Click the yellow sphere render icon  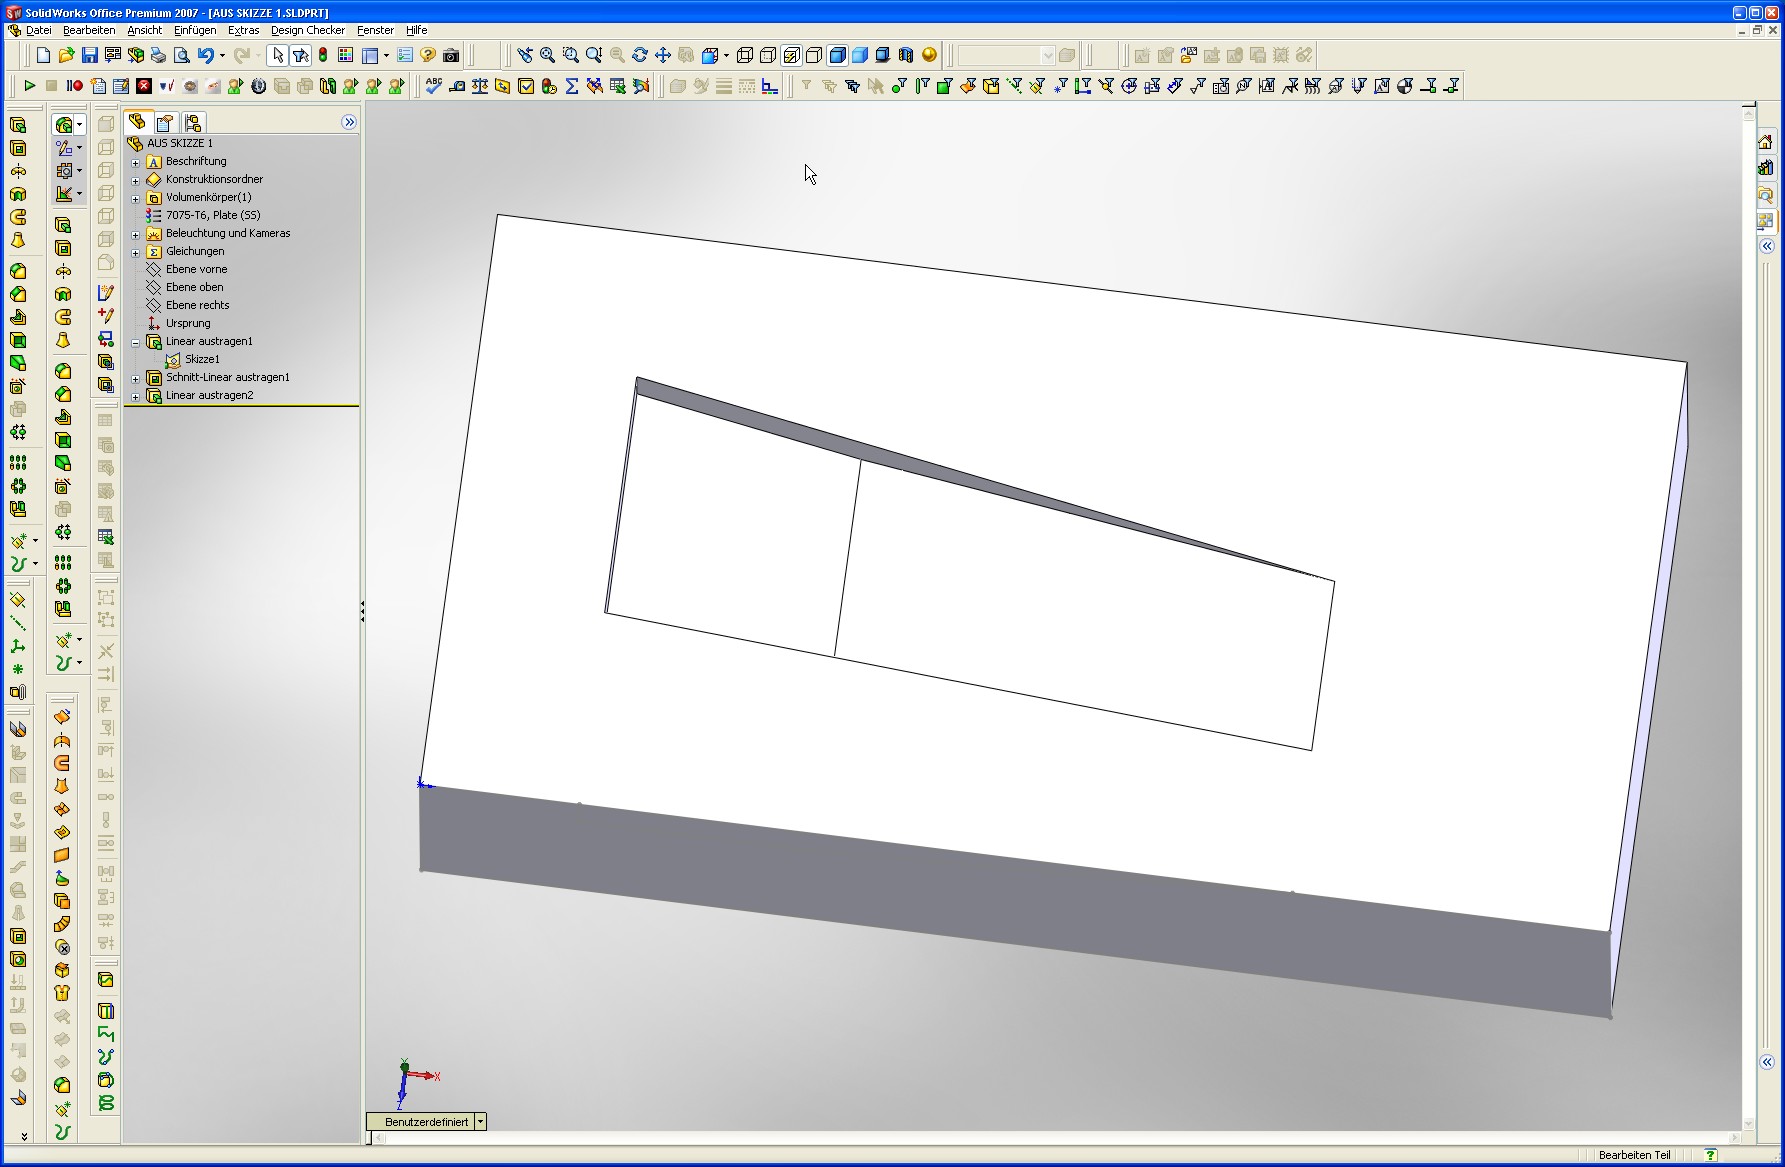929,55
